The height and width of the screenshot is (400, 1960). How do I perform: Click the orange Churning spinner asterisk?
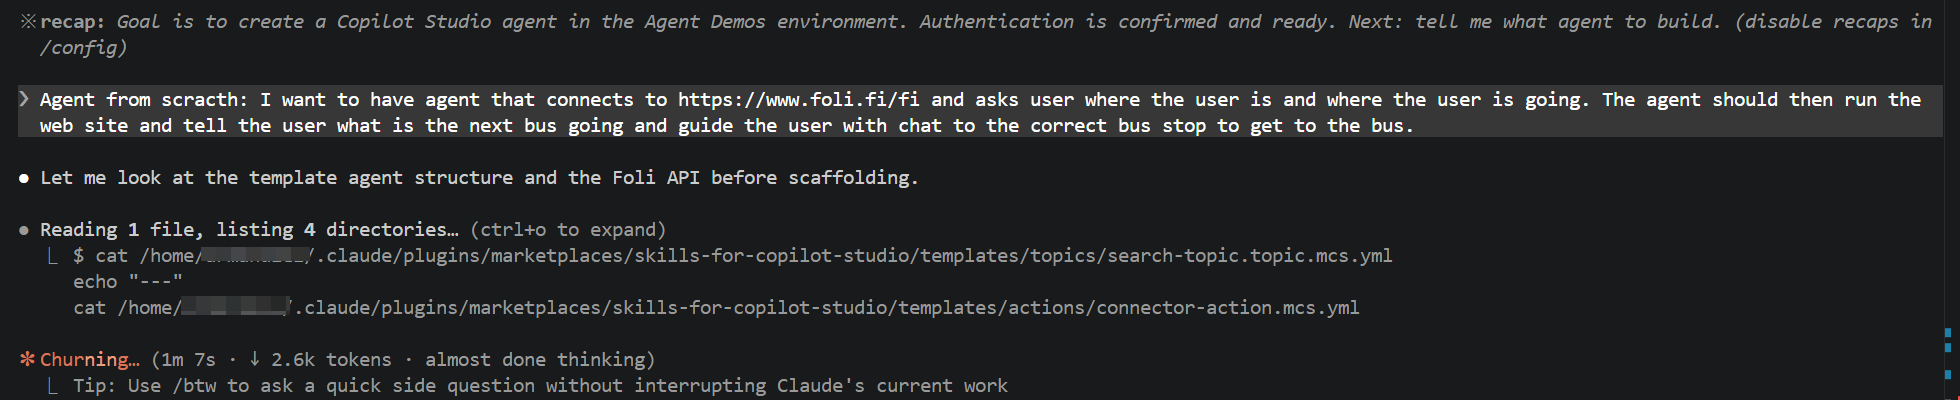(x=27, y=360)
